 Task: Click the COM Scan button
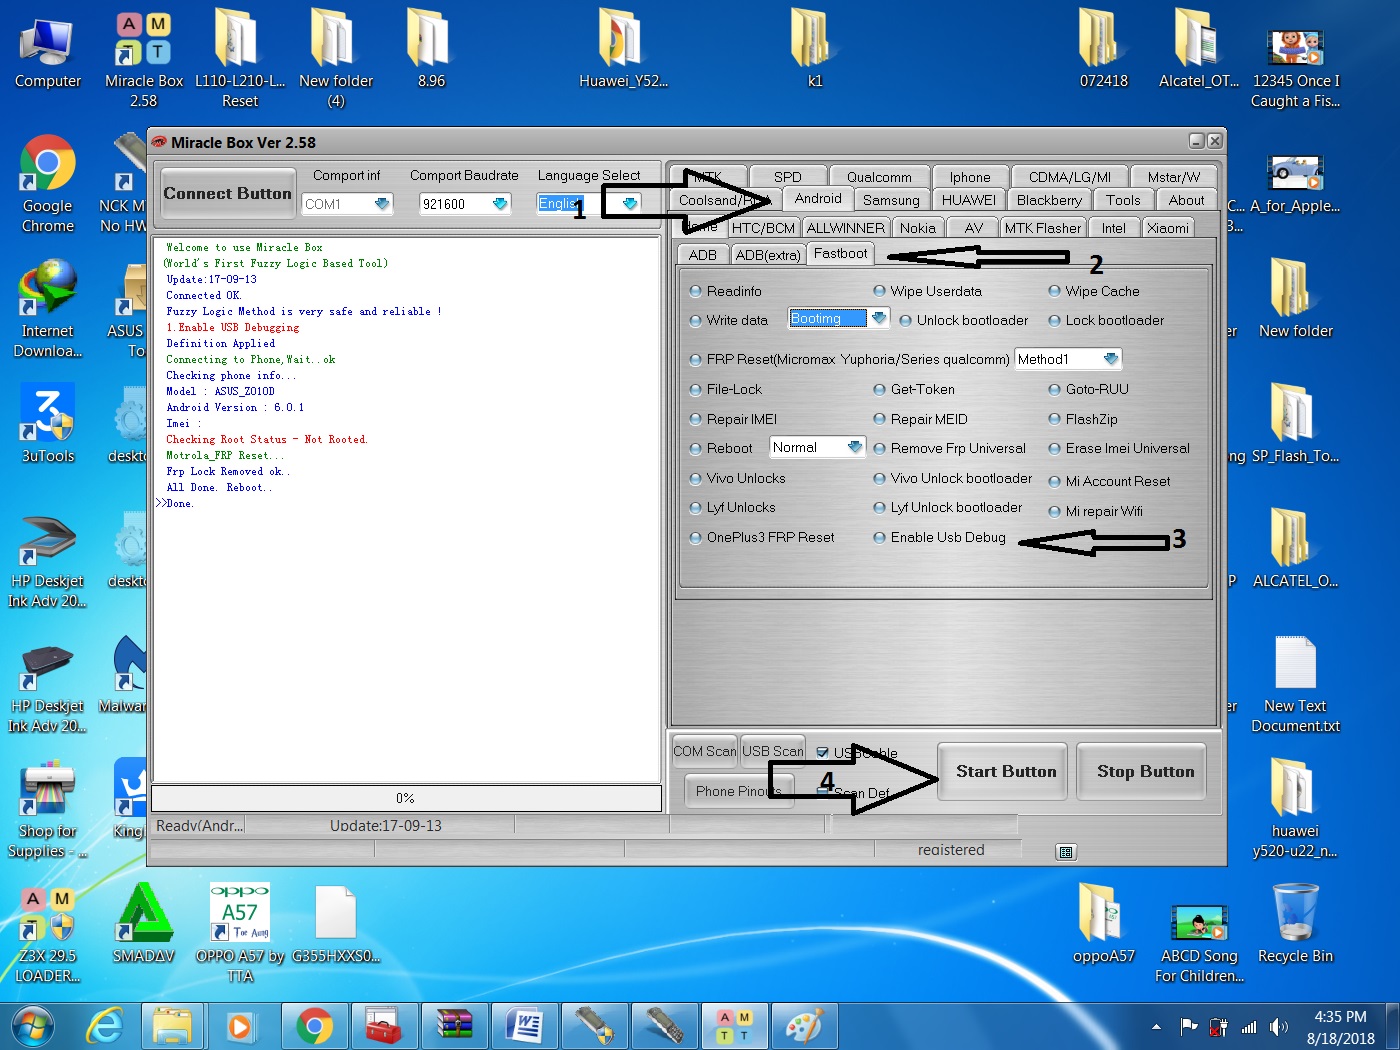click(x=704, y=751)
